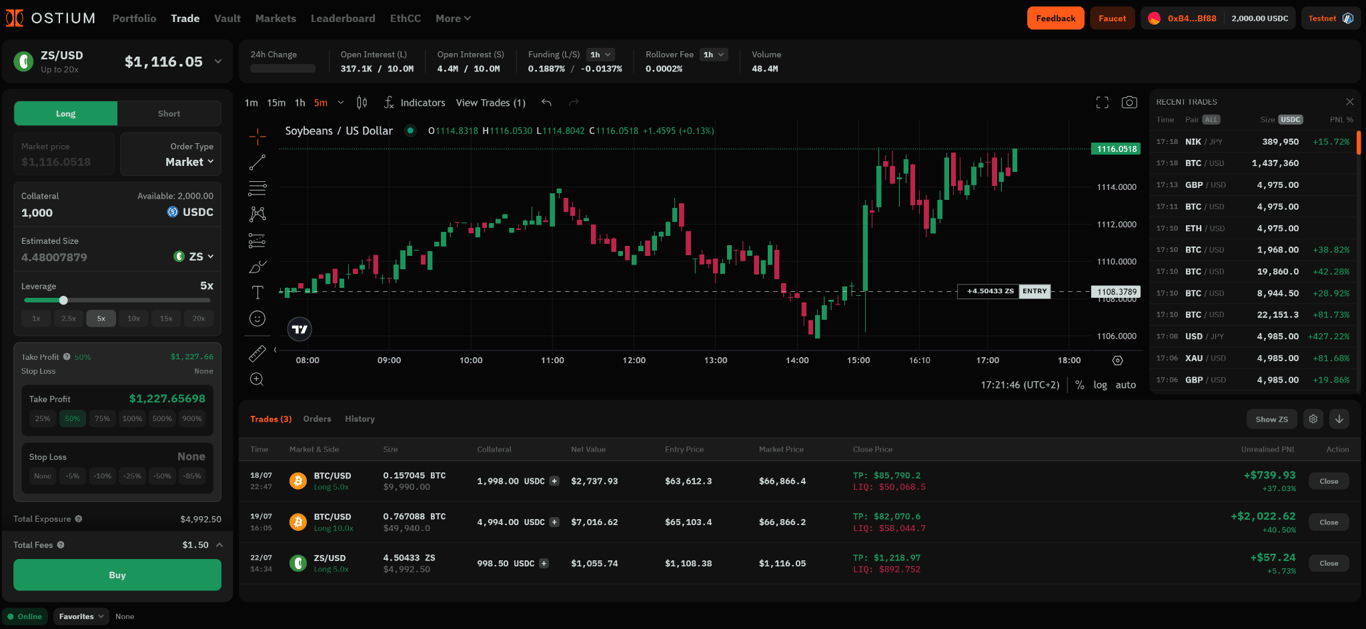1366x629 pixels.
Task: Open the Order Type Market dropdown
Action: tap(190, 162)
